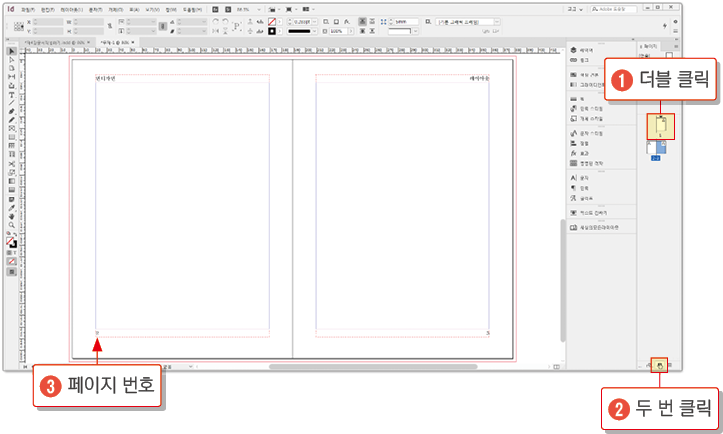Image resolution: width=723 pixels, height=434 pixels.
Task: Click the fill color swatch in control bar
Action: [272, 22]
